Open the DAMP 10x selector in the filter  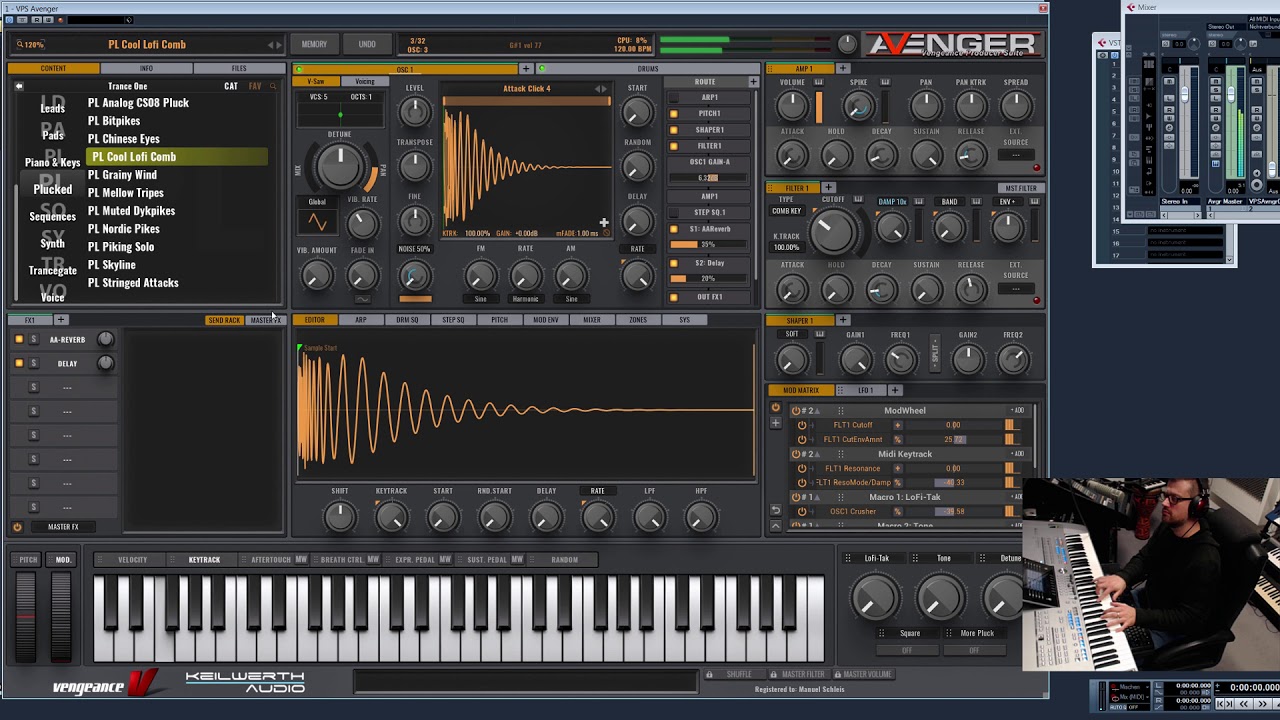tap(892, 202)
